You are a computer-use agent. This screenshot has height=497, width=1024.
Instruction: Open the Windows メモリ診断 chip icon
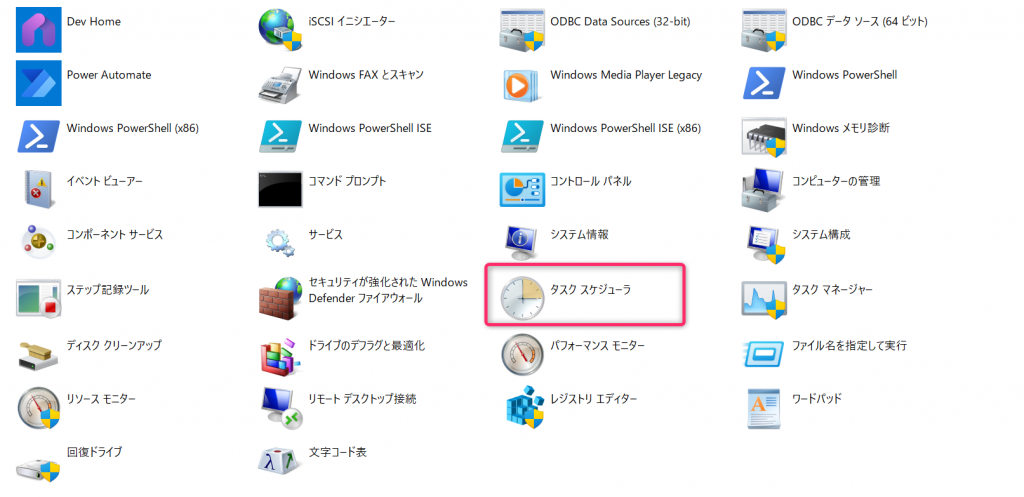pos(764,137)
